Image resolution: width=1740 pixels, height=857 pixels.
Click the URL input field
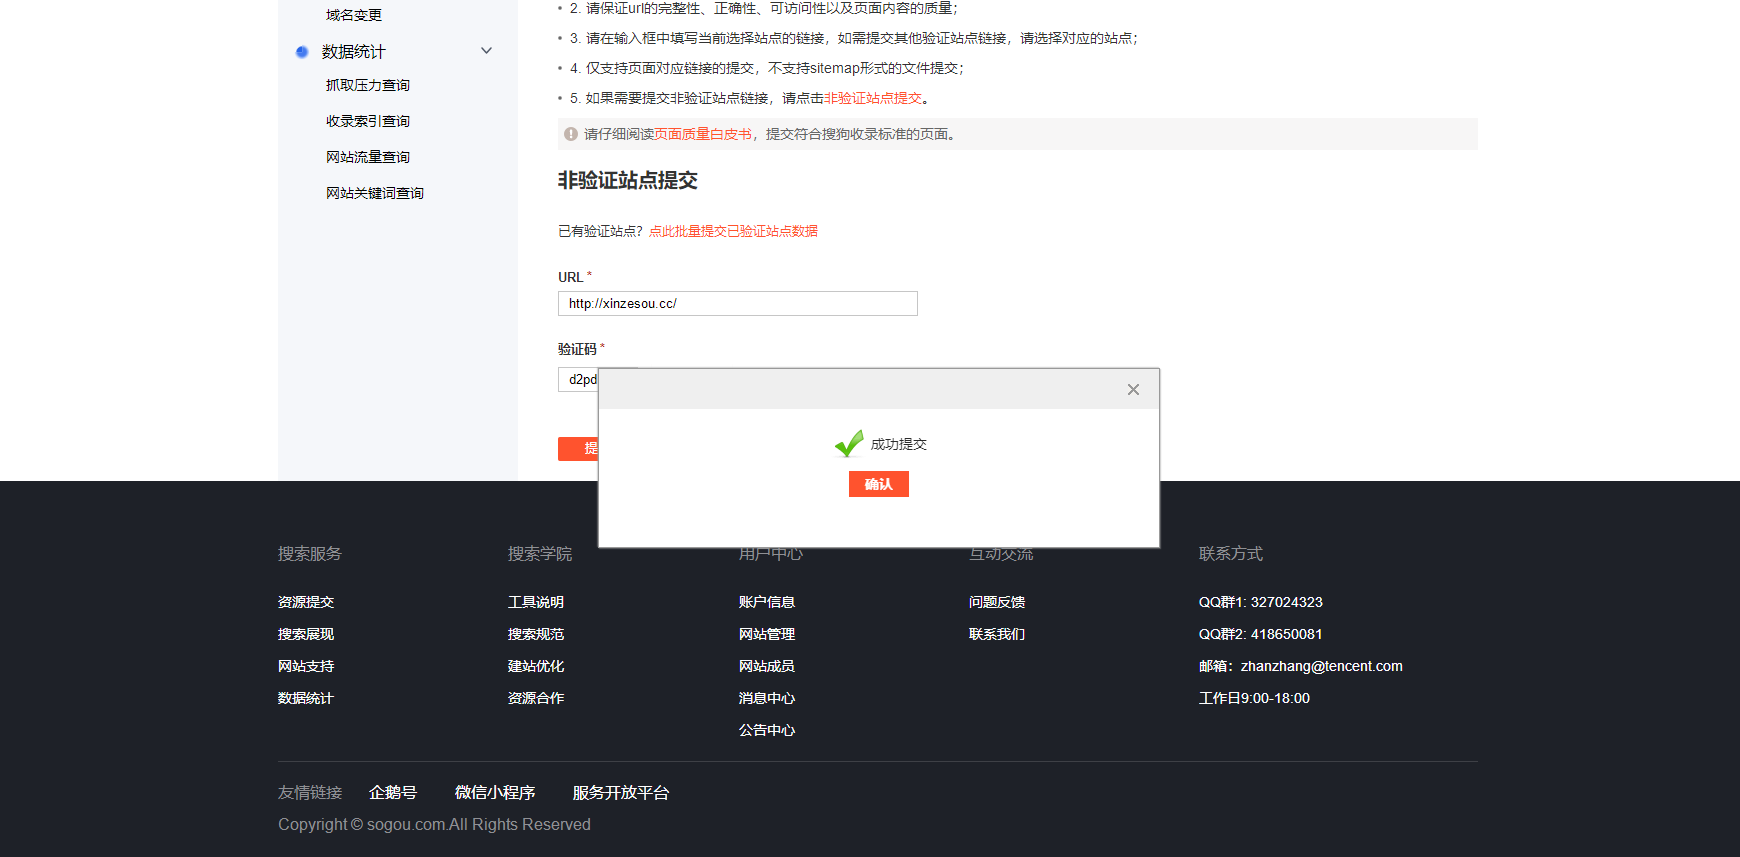[x=738, y=303]
